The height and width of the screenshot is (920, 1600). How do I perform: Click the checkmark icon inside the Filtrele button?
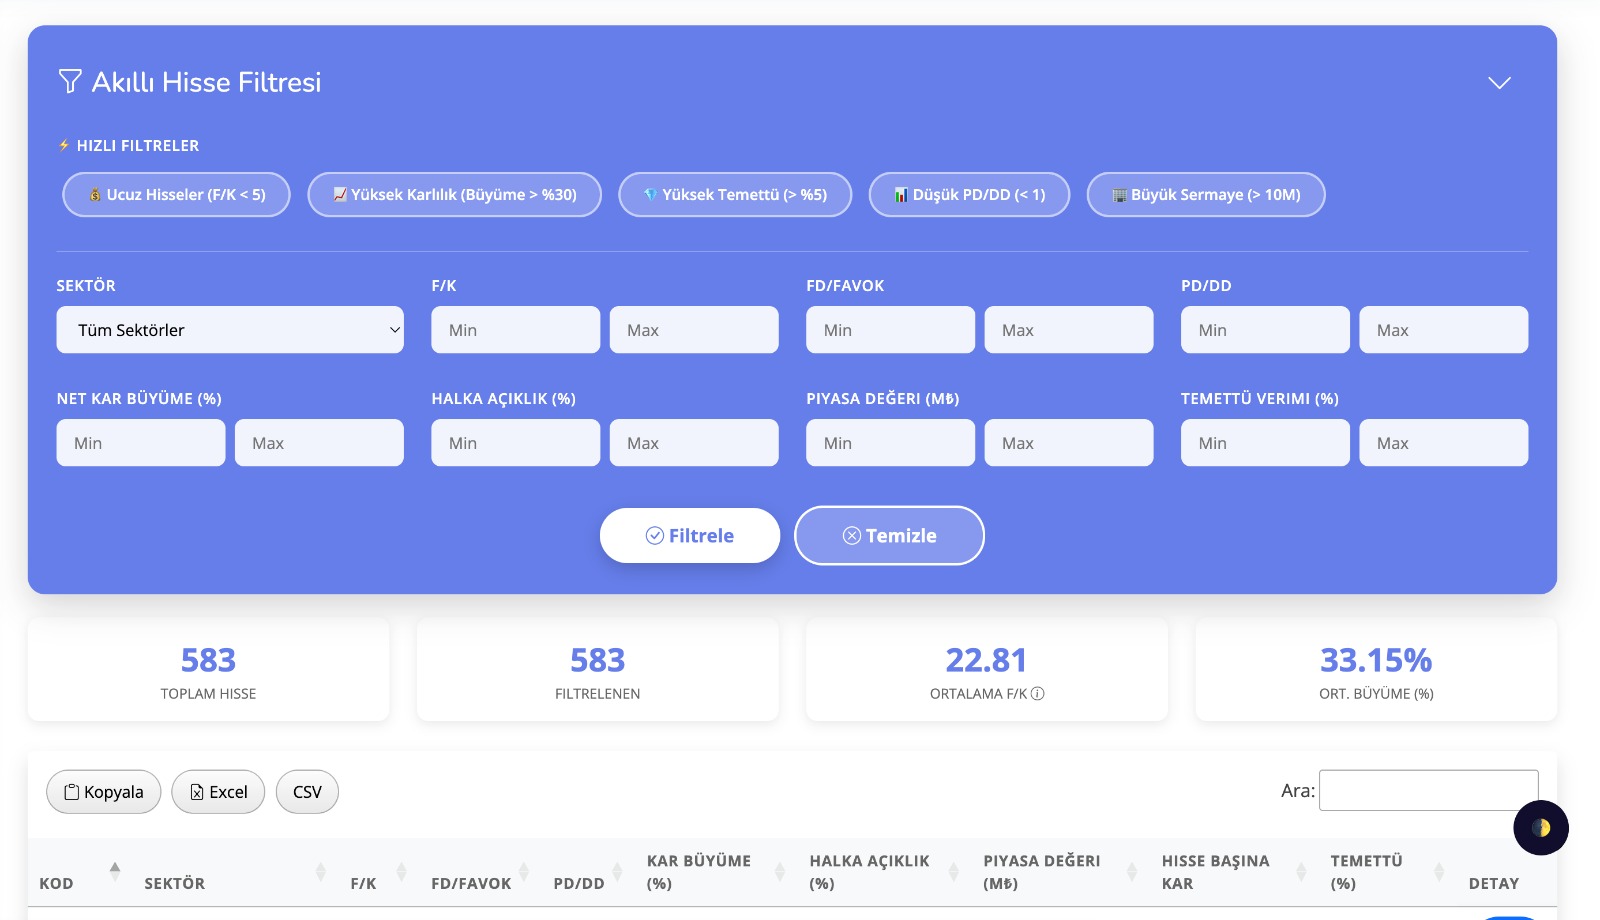click(x=654, y=535)
